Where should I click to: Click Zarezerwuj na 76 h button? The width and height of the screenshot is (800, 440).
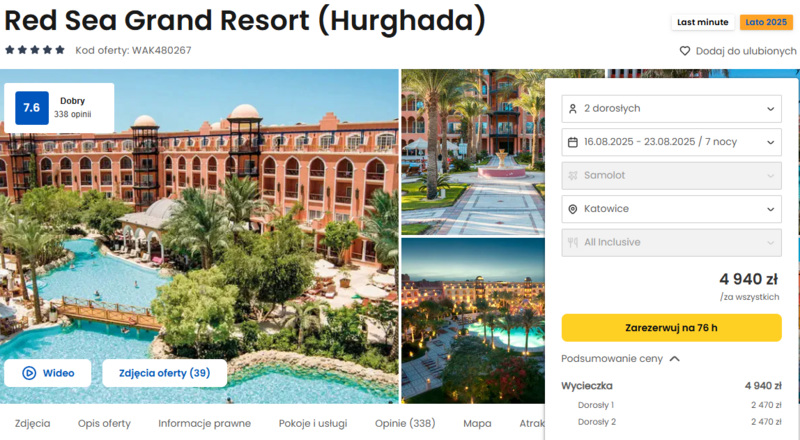[x=671, y=328]
